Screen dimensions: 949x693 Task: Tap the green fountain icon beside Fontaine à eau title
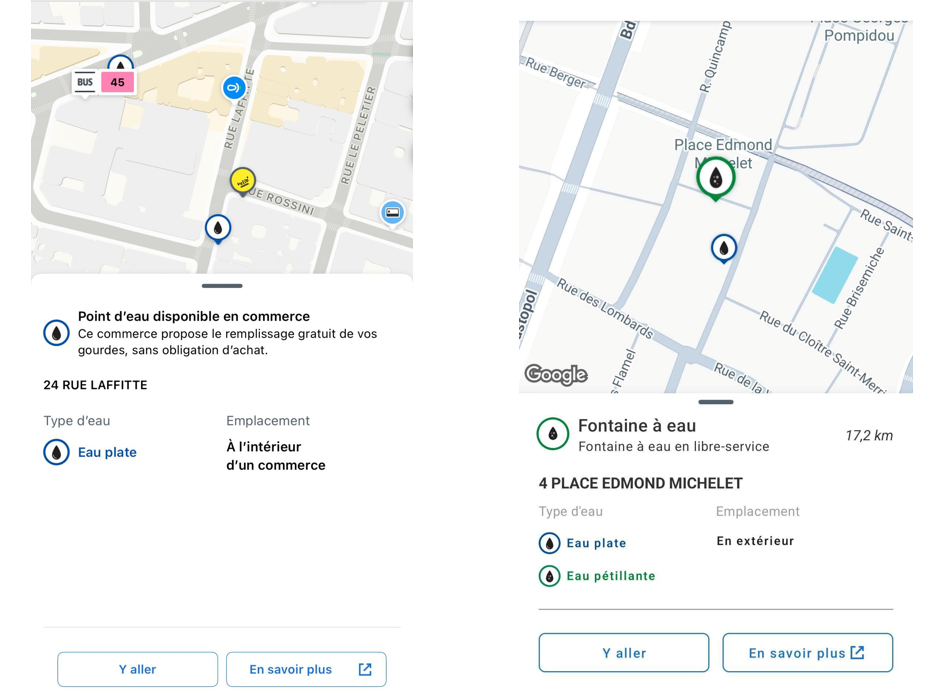click(x=553, y=434)
